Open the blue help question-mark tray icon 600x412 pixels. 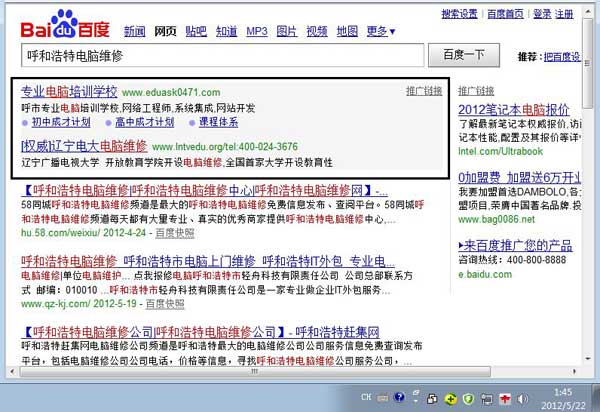(399, 397)
